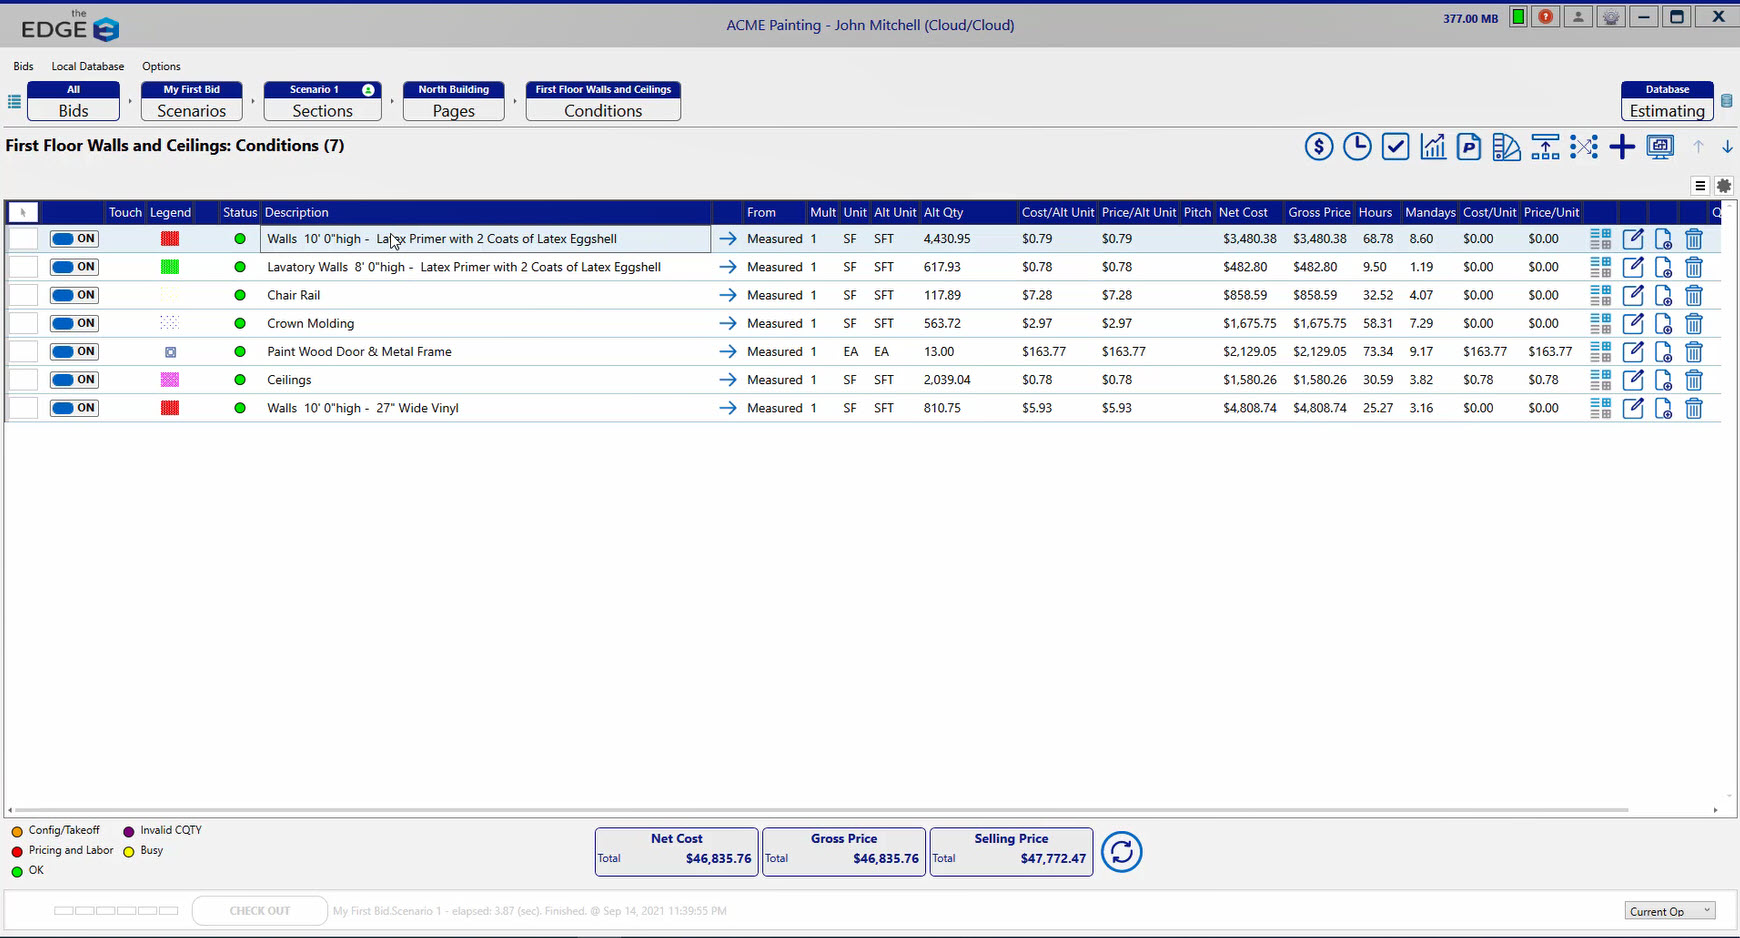The image size is (1740, 938).
Task: Open the gear settings icon above the grid
Action: point(1724,185)
